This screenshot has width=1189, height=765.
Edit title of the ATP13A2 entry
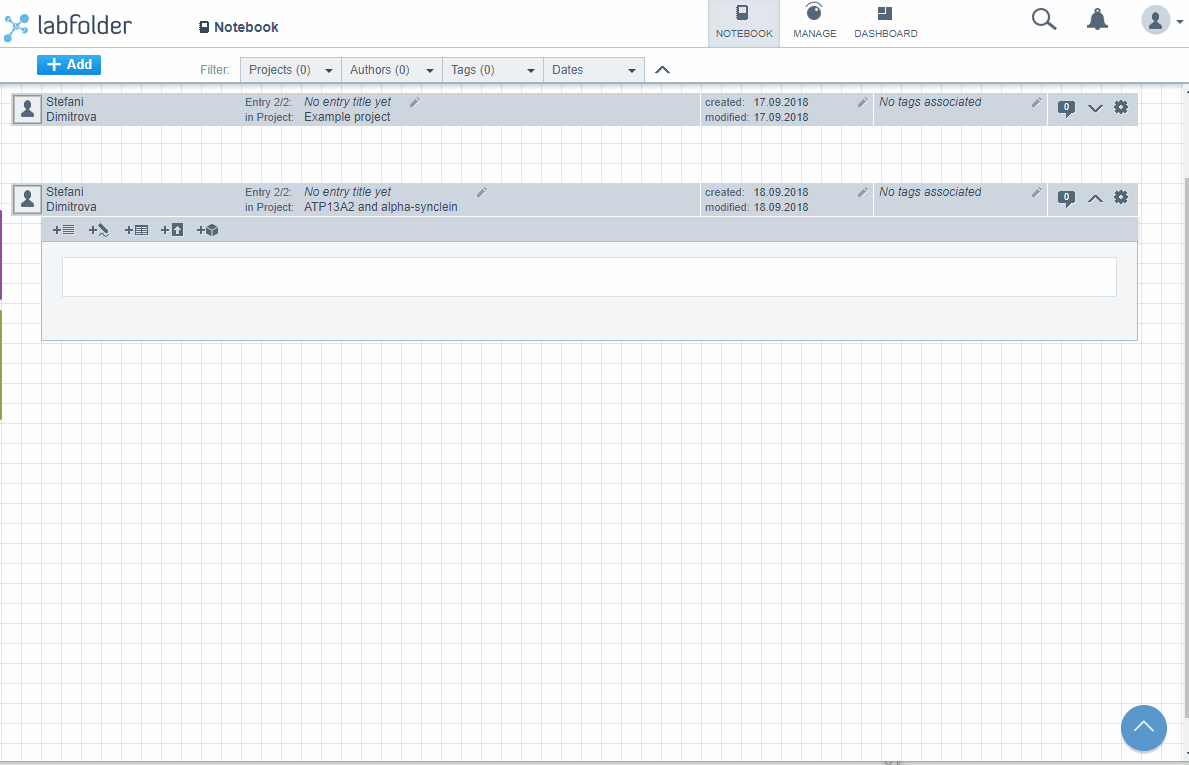click(x=482, y=193)
